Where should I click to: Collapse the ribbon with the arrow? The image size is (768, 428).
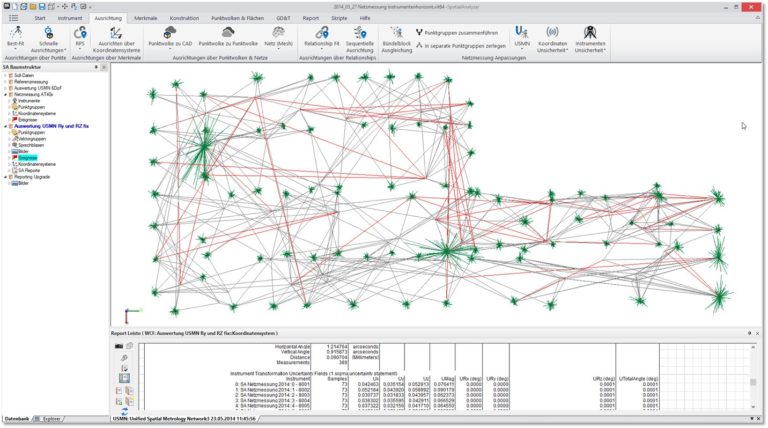click(x=759, y=18)
